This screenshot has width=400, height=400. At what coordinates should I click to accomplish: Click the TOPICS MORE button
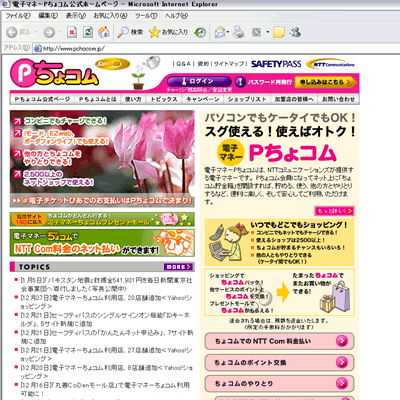pos(178,267)
